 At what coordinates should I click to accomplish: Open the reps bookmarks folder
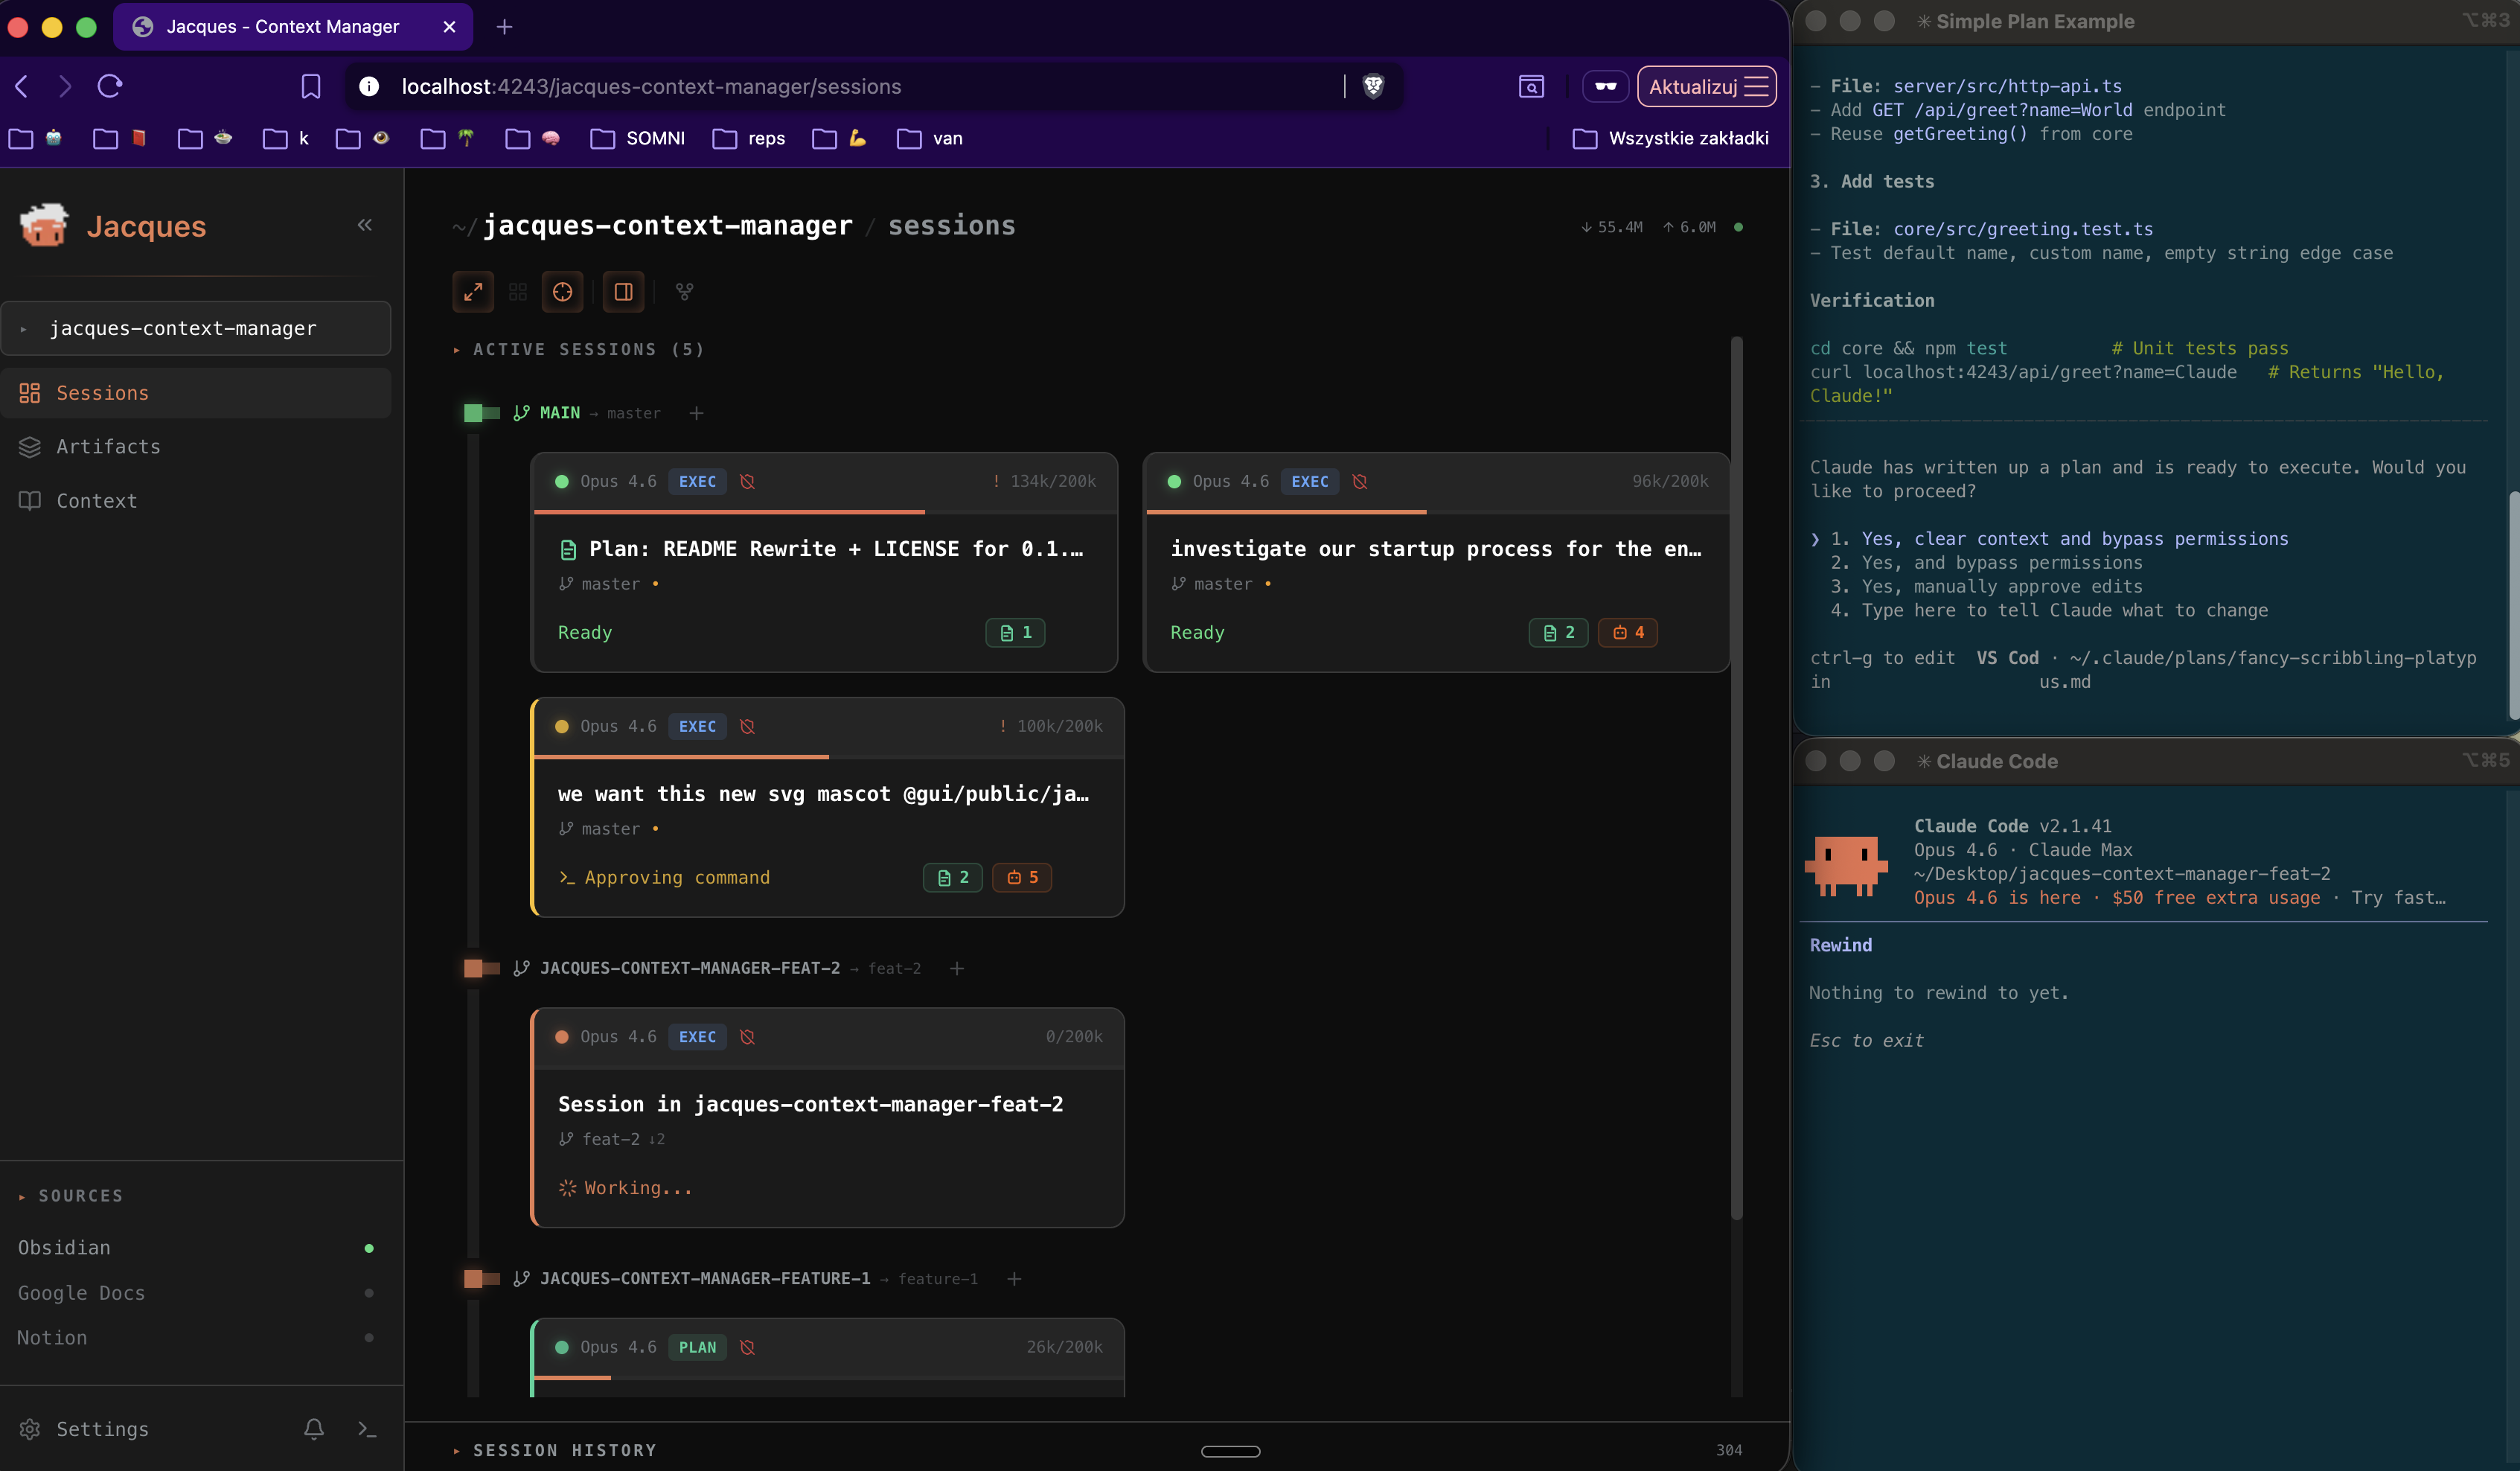tap(749, 138)
